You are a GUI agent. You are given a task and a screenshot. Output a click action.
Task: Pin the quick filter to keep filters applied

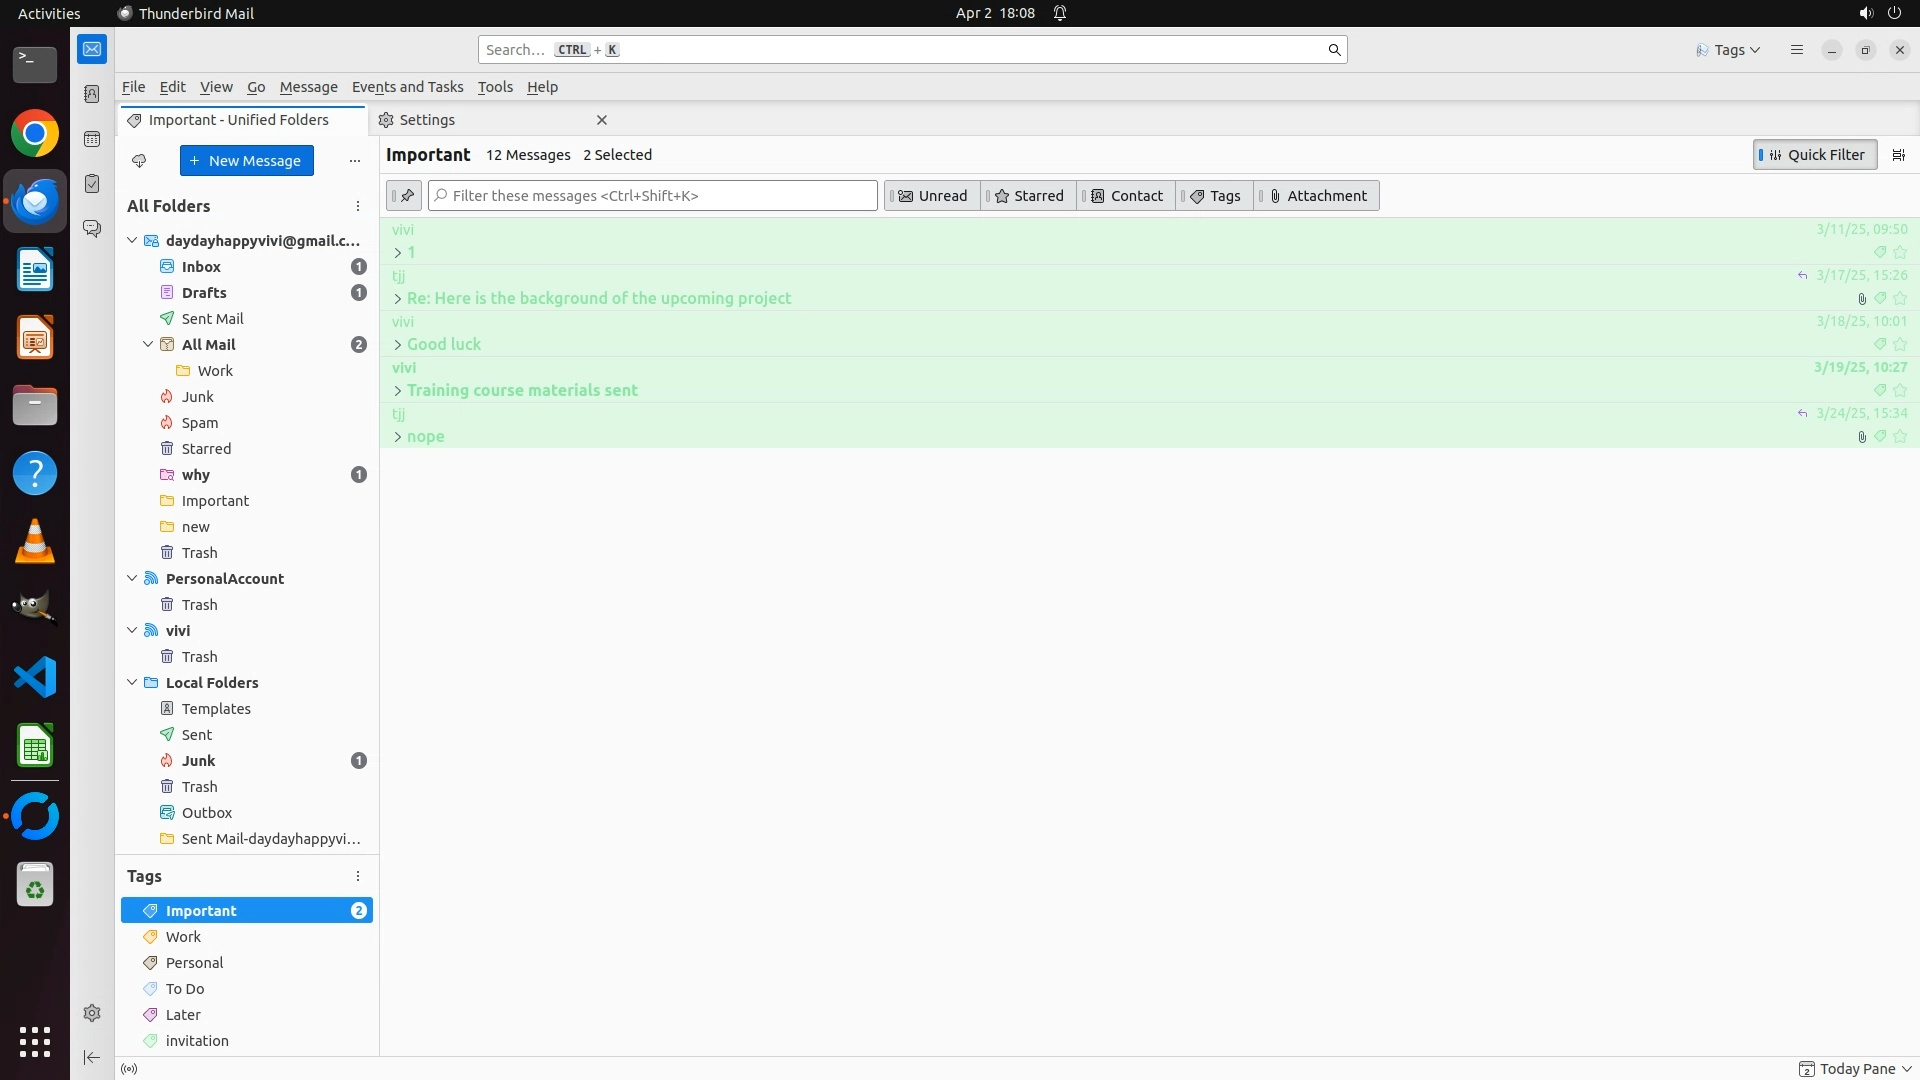coord(405,196)
